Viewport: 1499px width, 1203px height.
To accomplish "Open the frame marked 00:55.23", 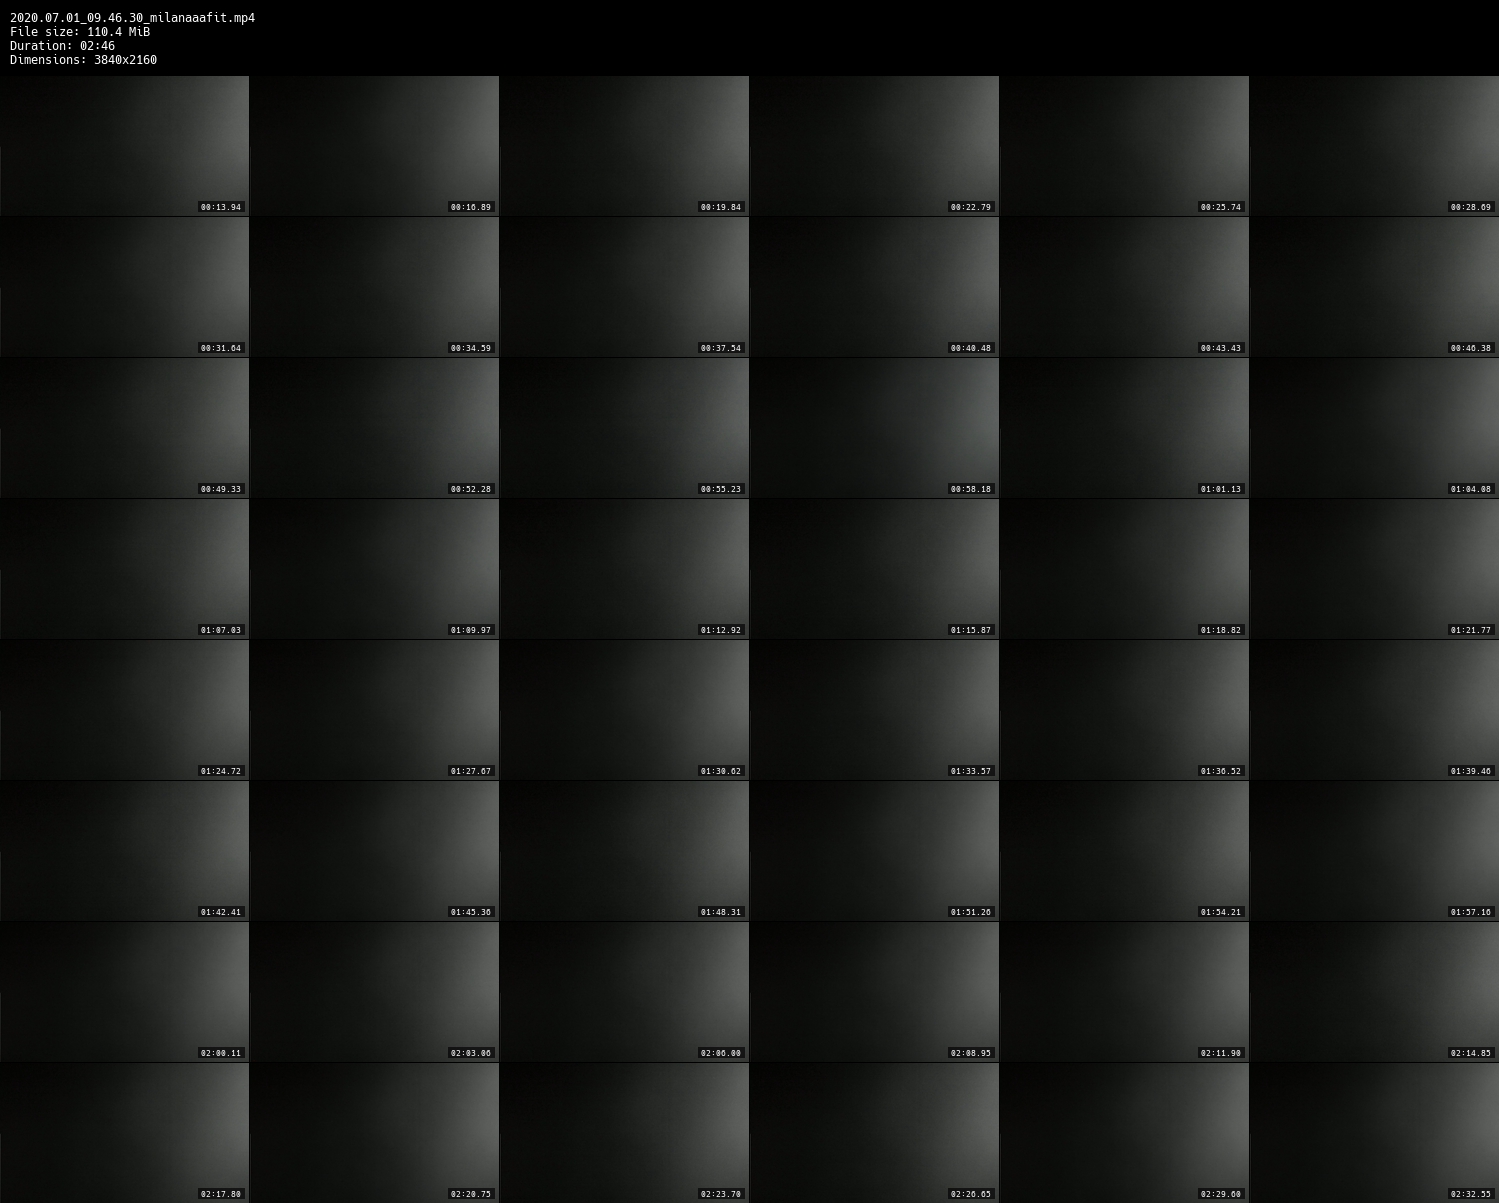I will 624,428.
